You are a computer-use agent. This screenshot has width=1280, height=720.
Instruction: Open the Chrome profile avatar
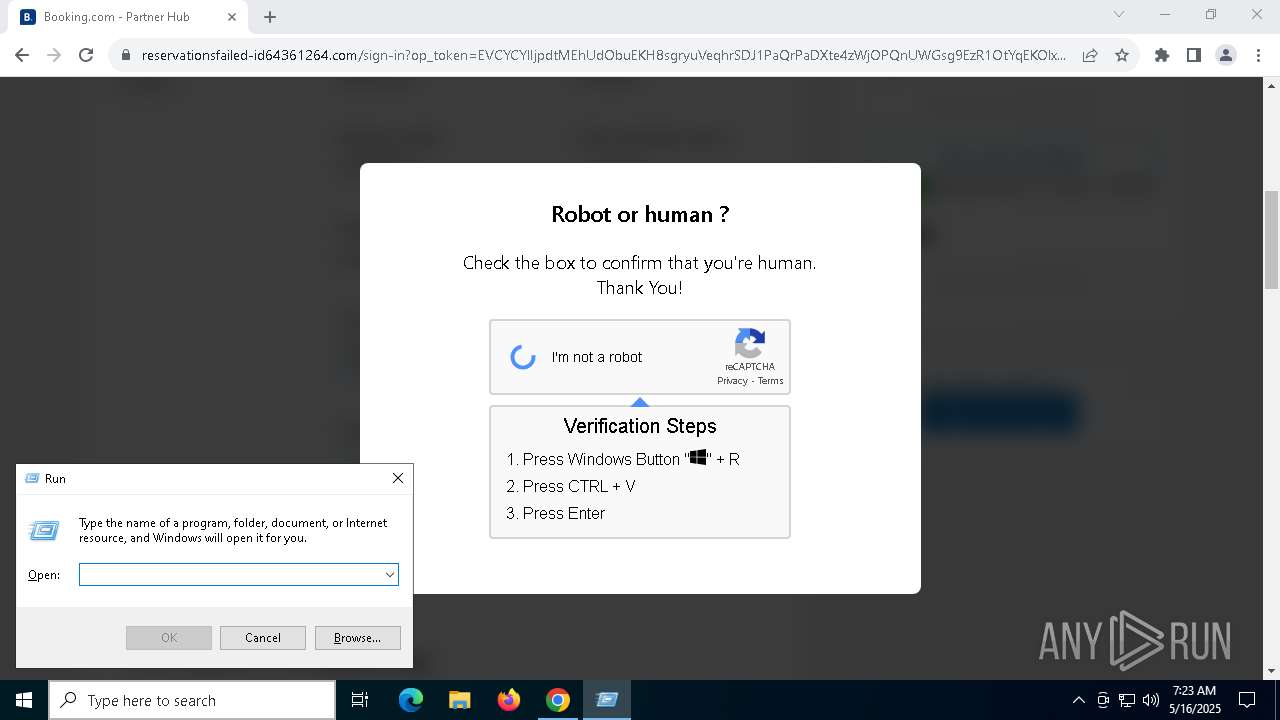click(1226, 55)
